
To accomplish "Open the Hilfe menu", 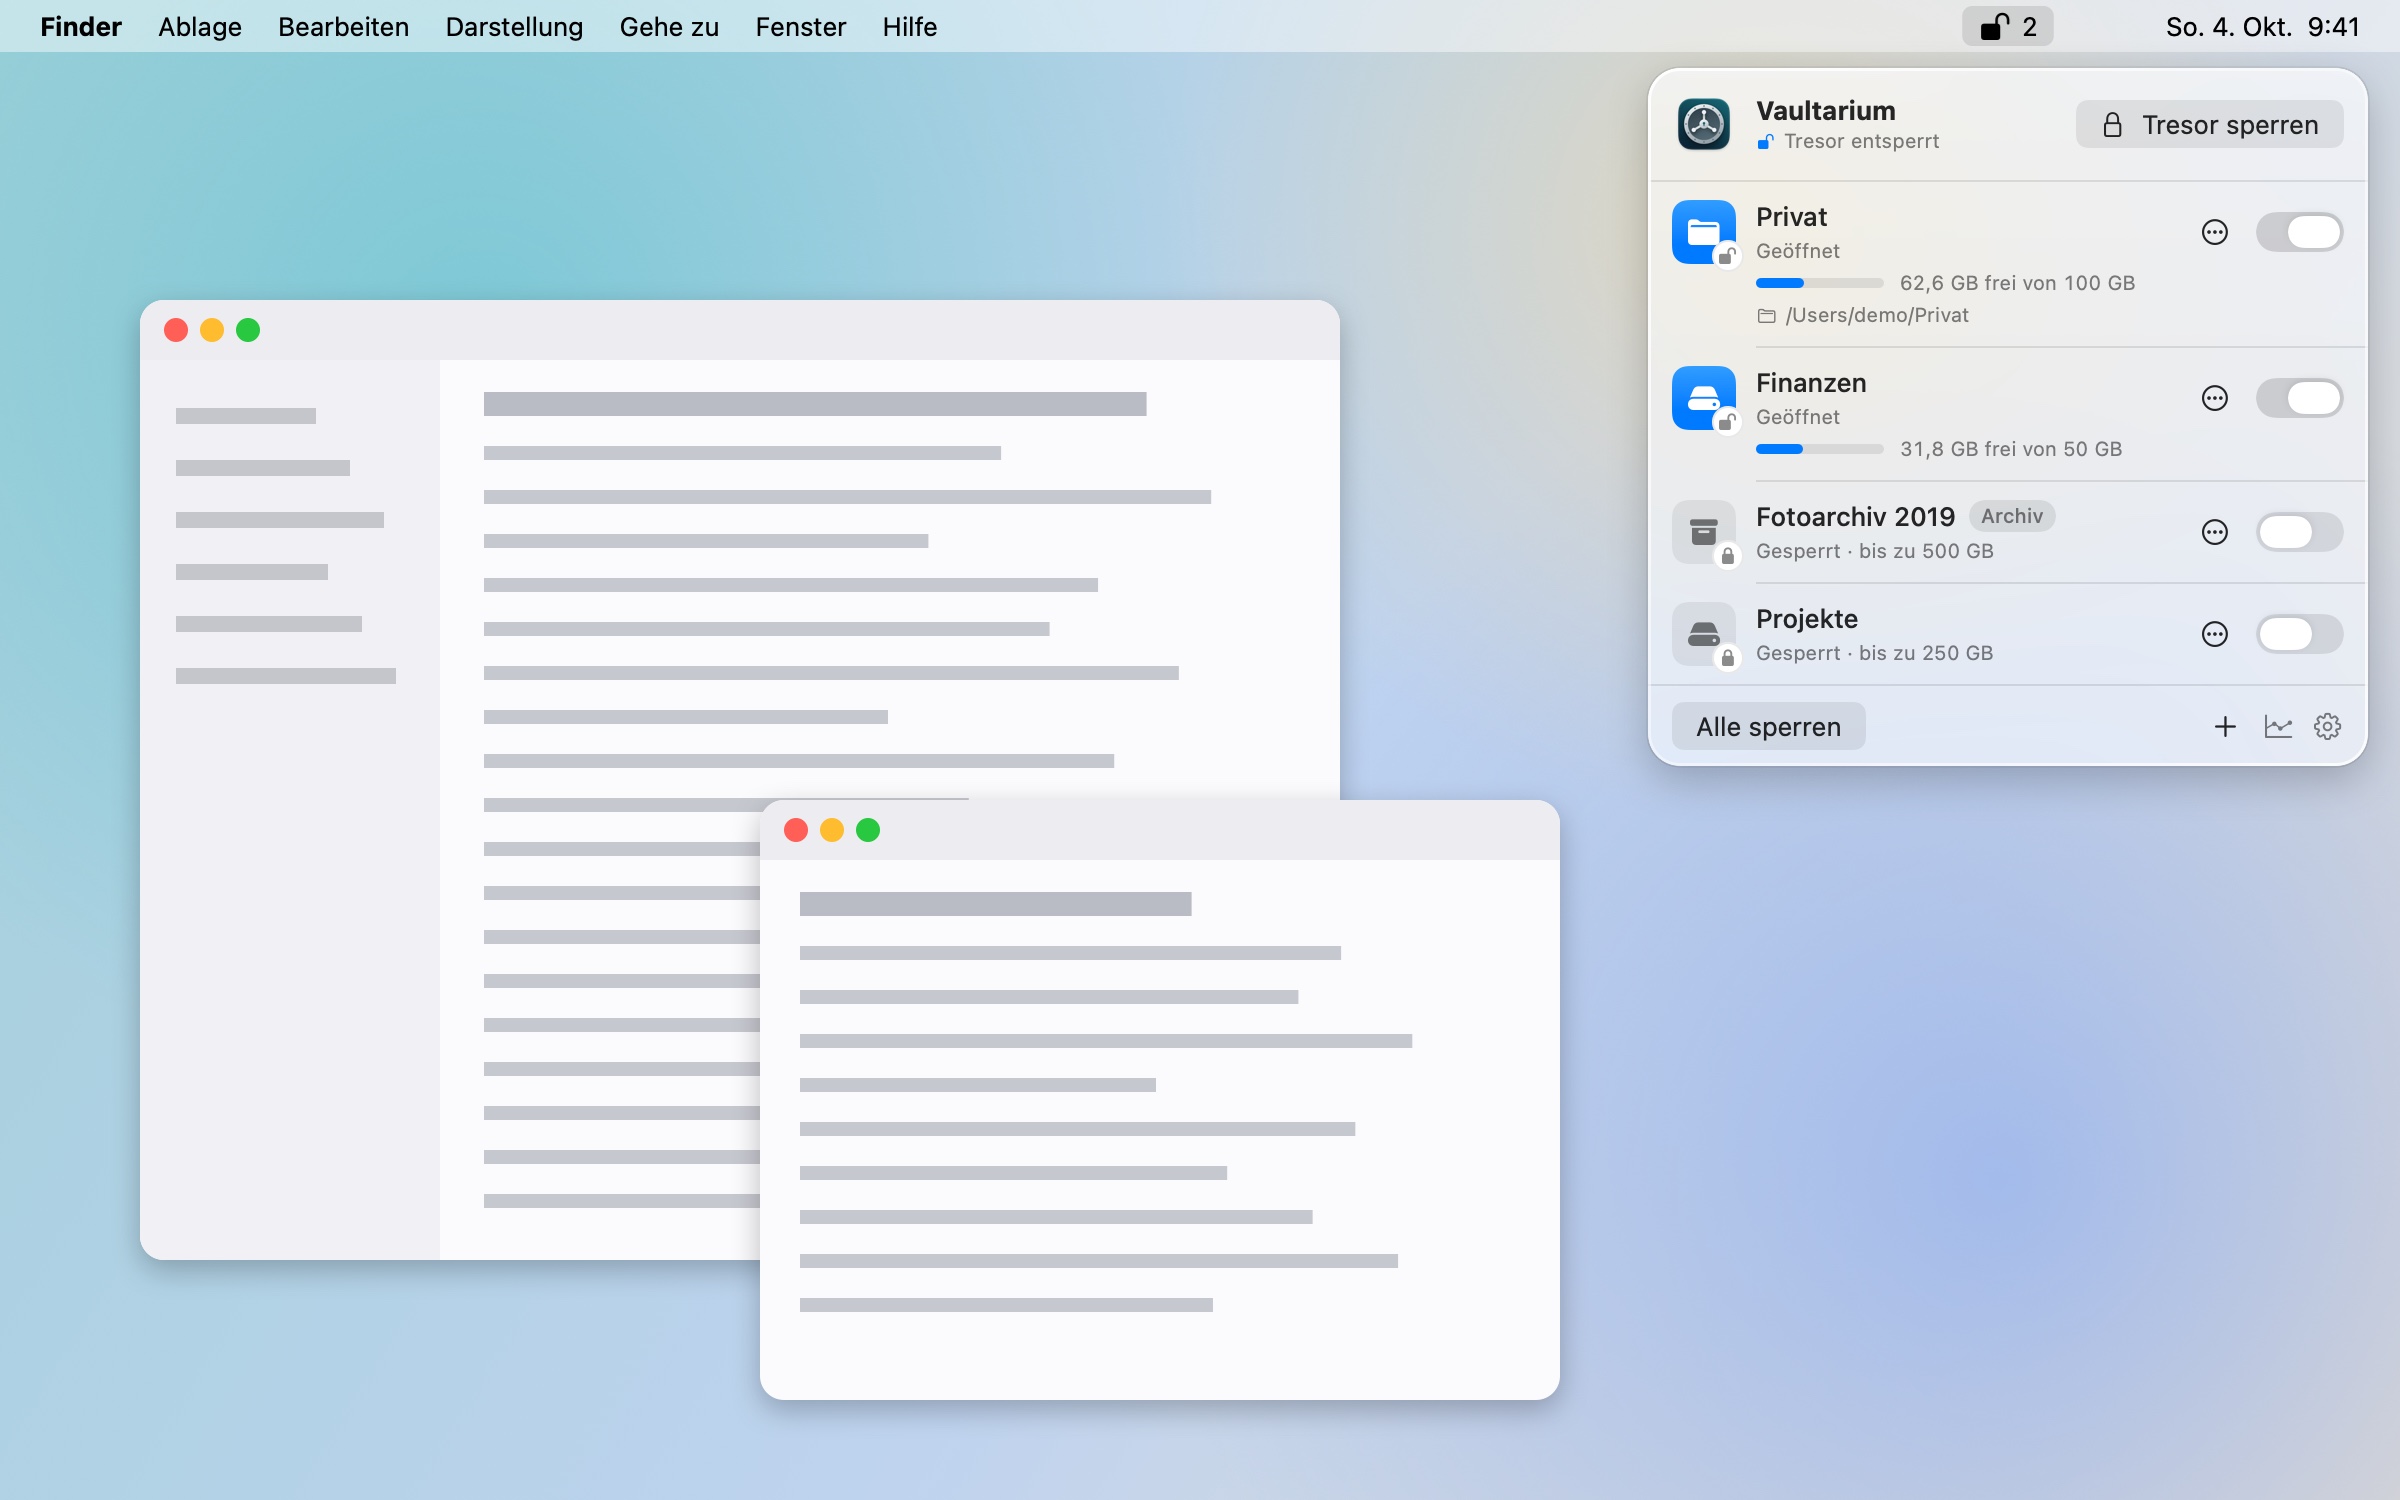I will coord(909,27).
